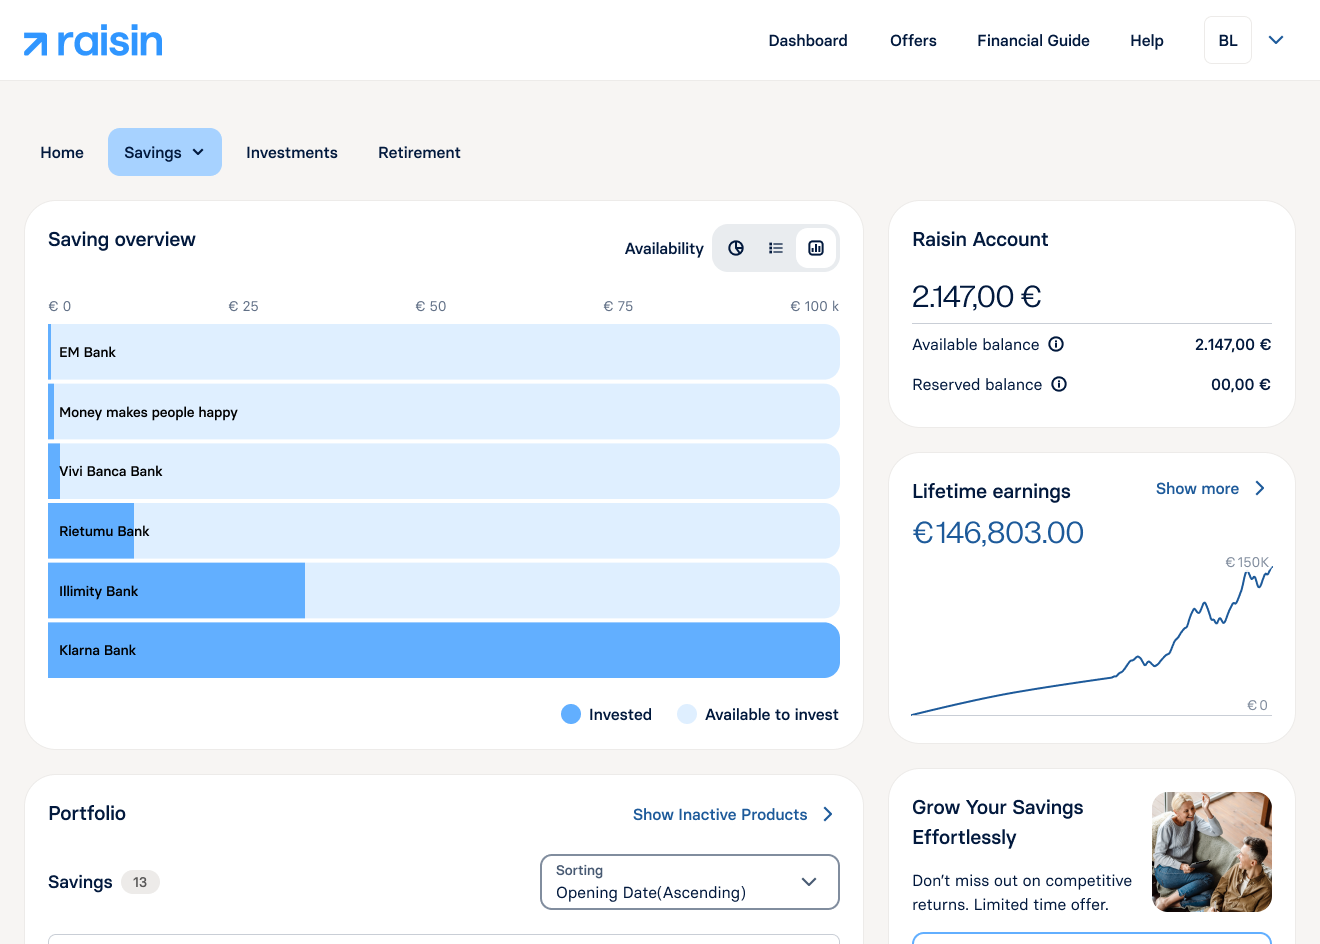Click the Available to invest legend swatch

[x=687, y=714]
